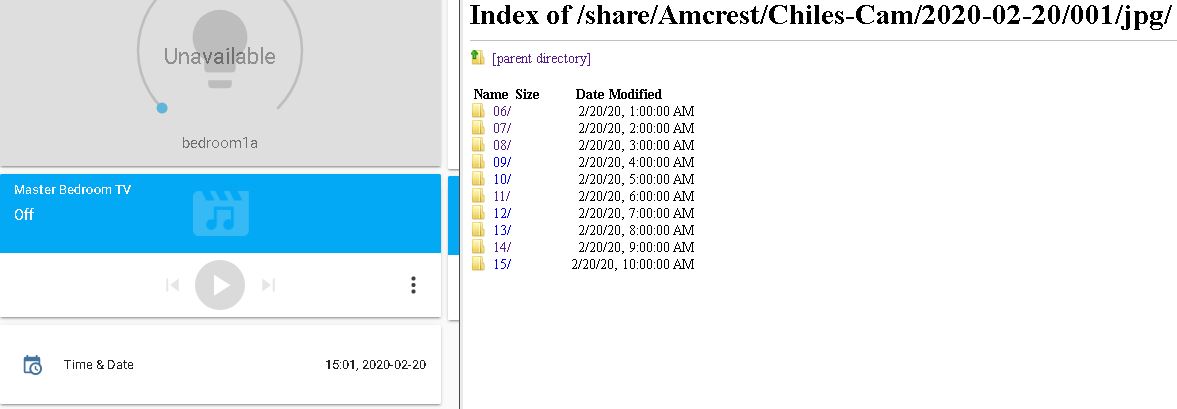Click the folder icon beside 07/
Screen dimensions: 1177x409
pyautogui.click(x=478, y=128)
